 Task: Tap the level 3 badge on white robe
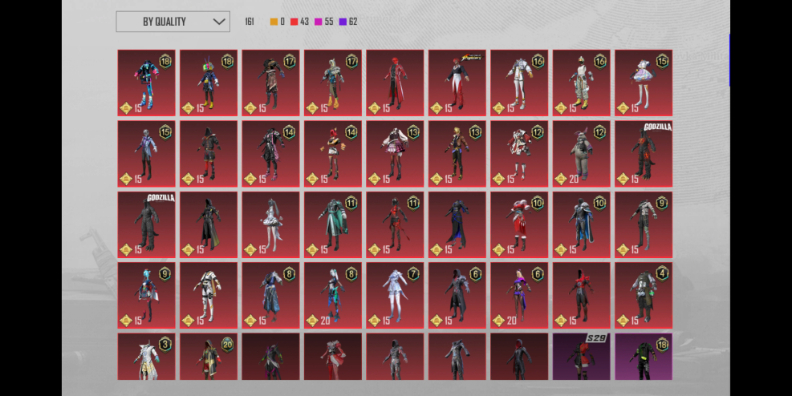[x=165, y=344]
